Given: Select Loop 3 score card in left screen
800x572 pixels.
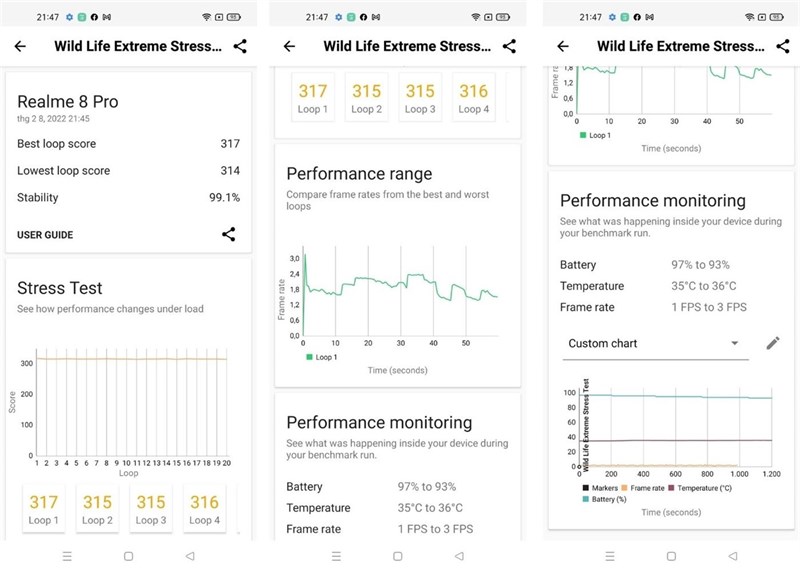Looking at the screenshot, I should point(151,509).
